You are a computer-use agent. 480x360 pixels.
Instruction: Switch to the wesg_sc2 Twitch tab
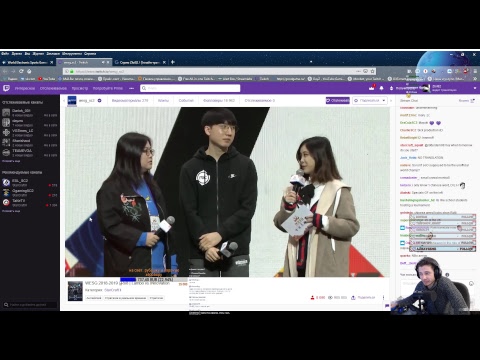[83, 62]
